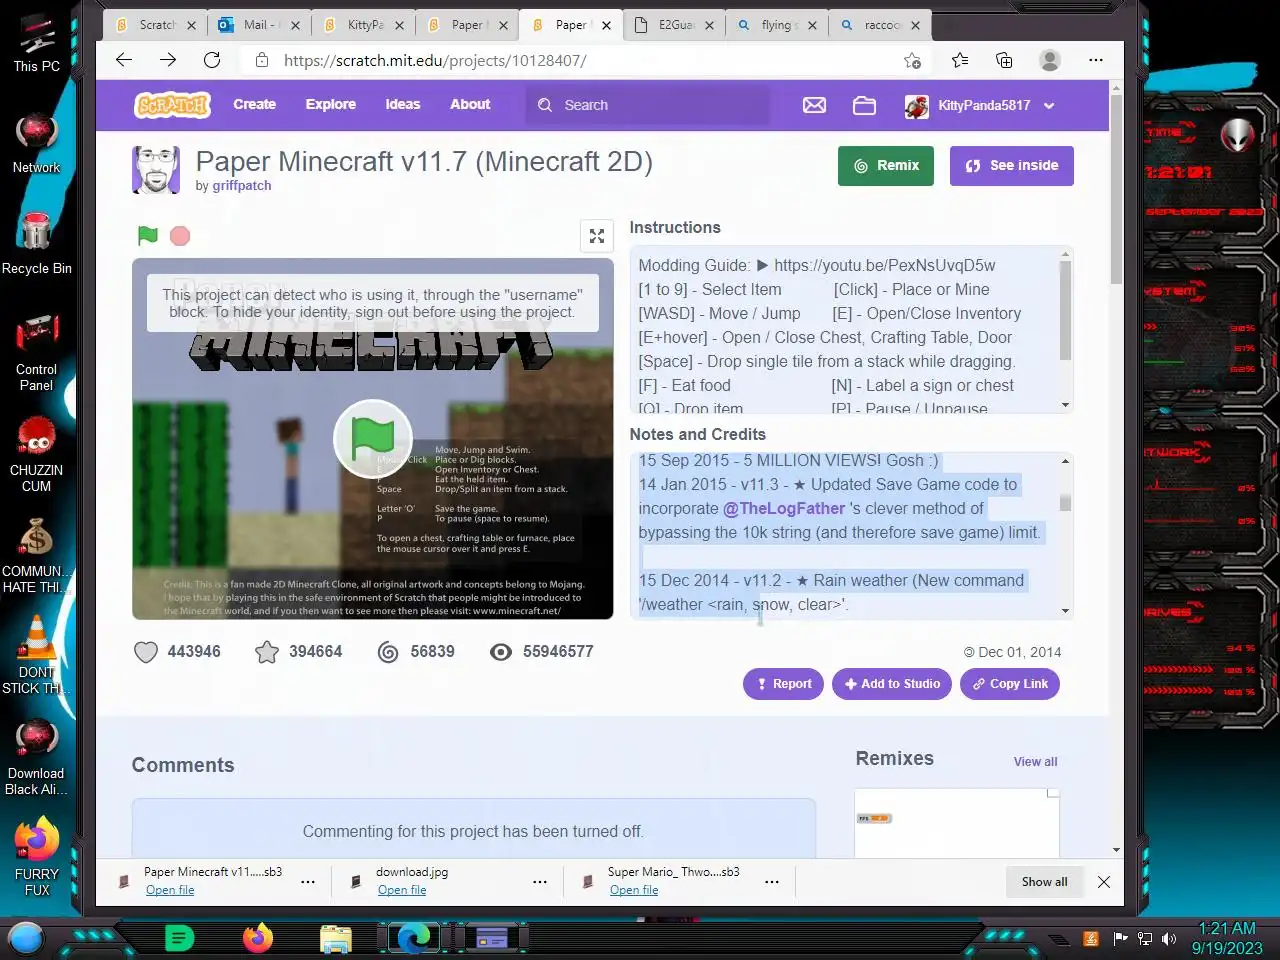The image size is (1280, 960).
Task: Close the downloads bar with the X
Action: (x=1104, y=882)
